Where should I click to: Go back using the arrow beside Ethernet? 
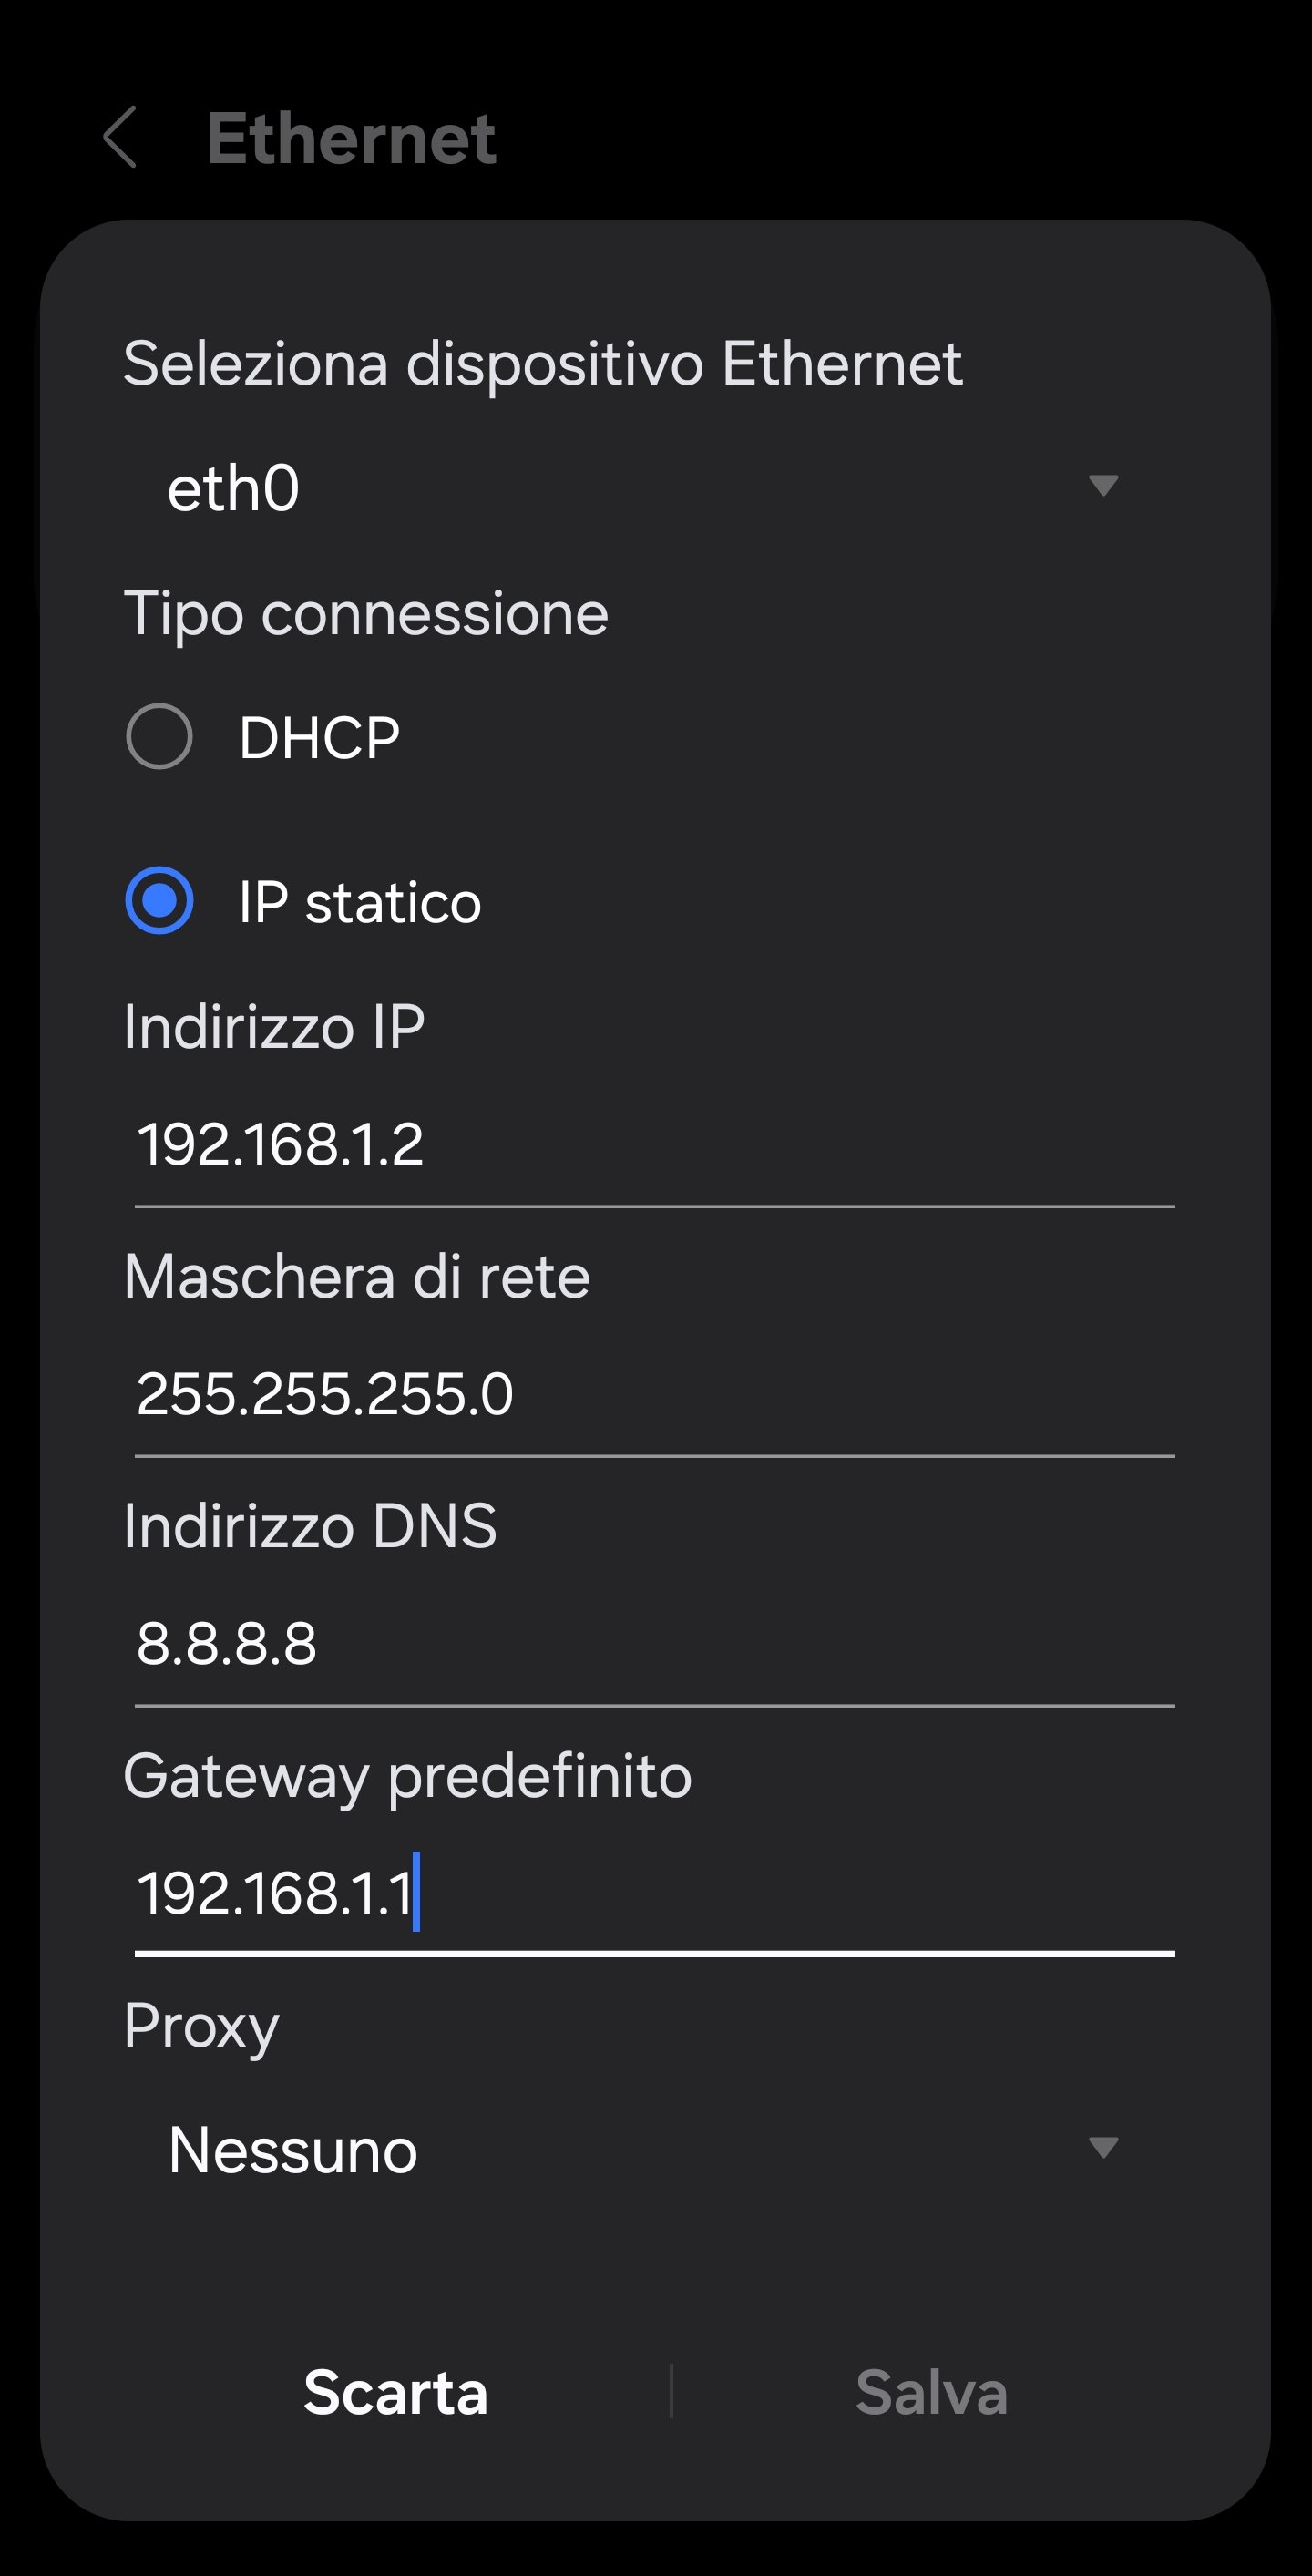[120, 137]
